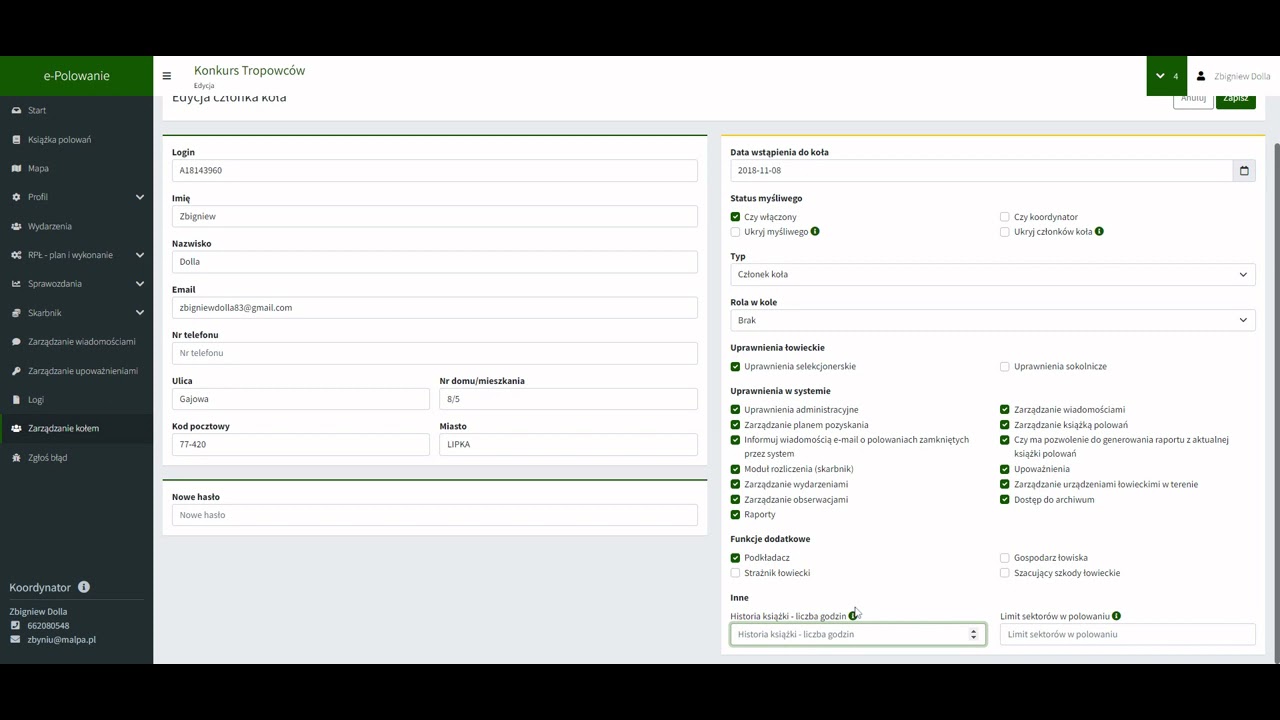This screenshot has width=1280, height=720.
Task: Uncheck the Podkładacz checkbox
Action: click(736, 558)
